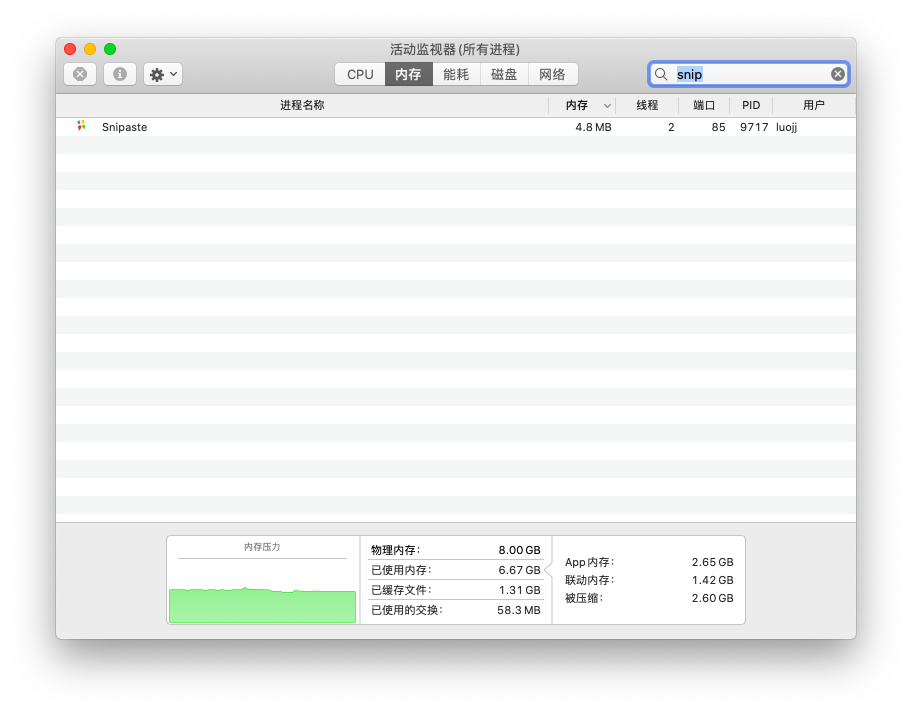
Task: Switch to the 能耗 tab
Action: click(x=455, y=73)
